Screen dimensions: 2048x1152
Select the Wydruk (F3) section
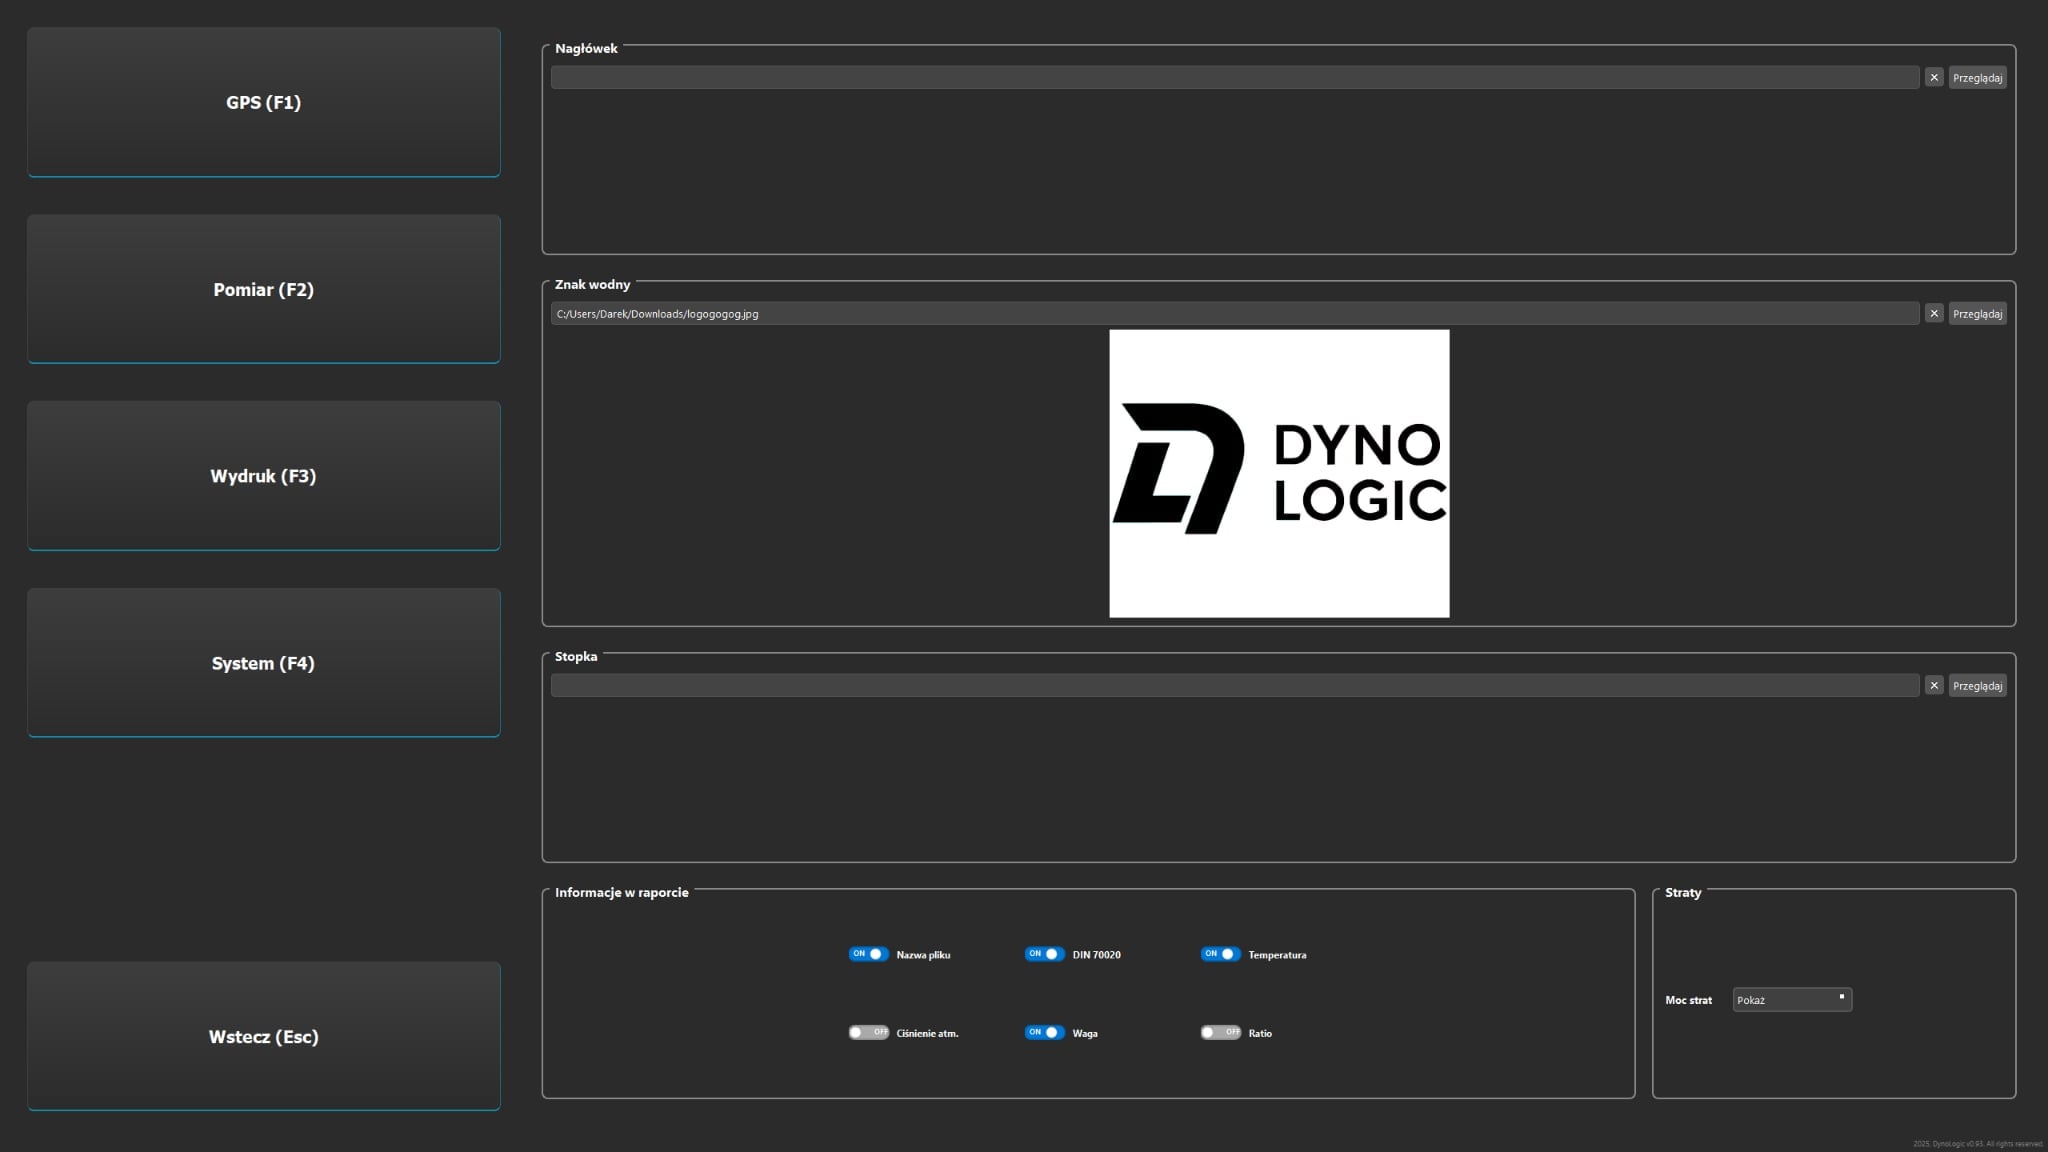pyautogui.click(x=264, y=476)
